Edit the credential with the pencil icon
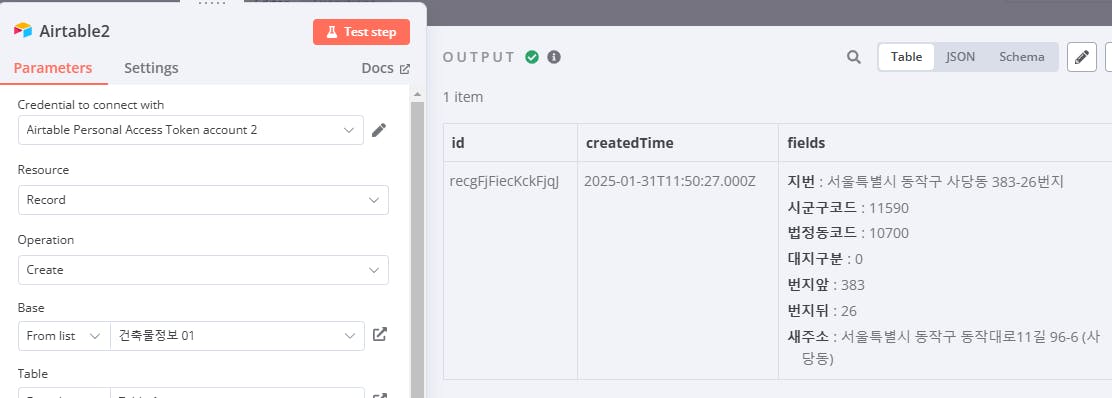This screenshot has width=1112, height=398. click(x=379, y=130)
